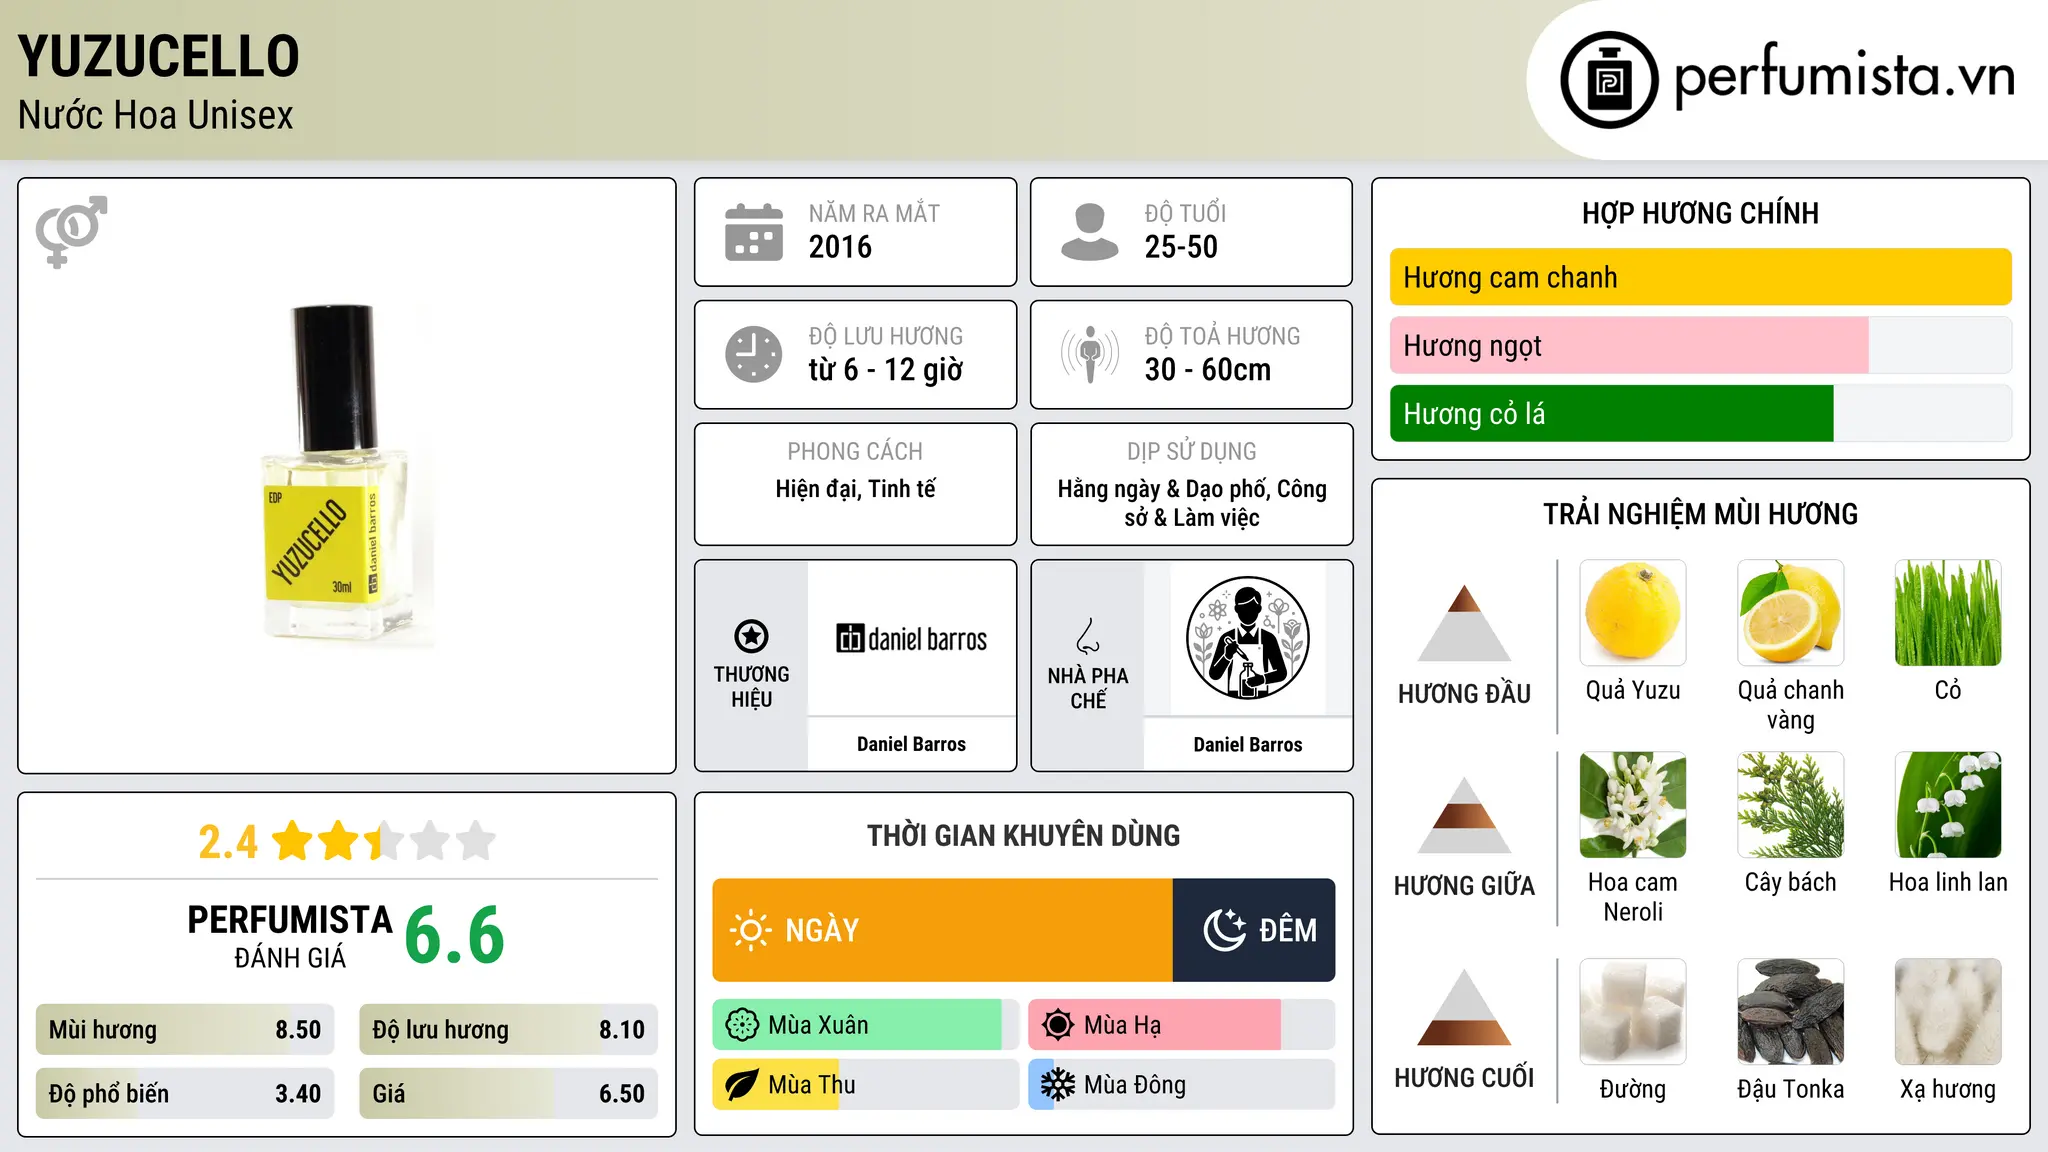Click the yellow Hương cam chanh accord bar
This screenshot has width=2048, height=1152.
1700,277
